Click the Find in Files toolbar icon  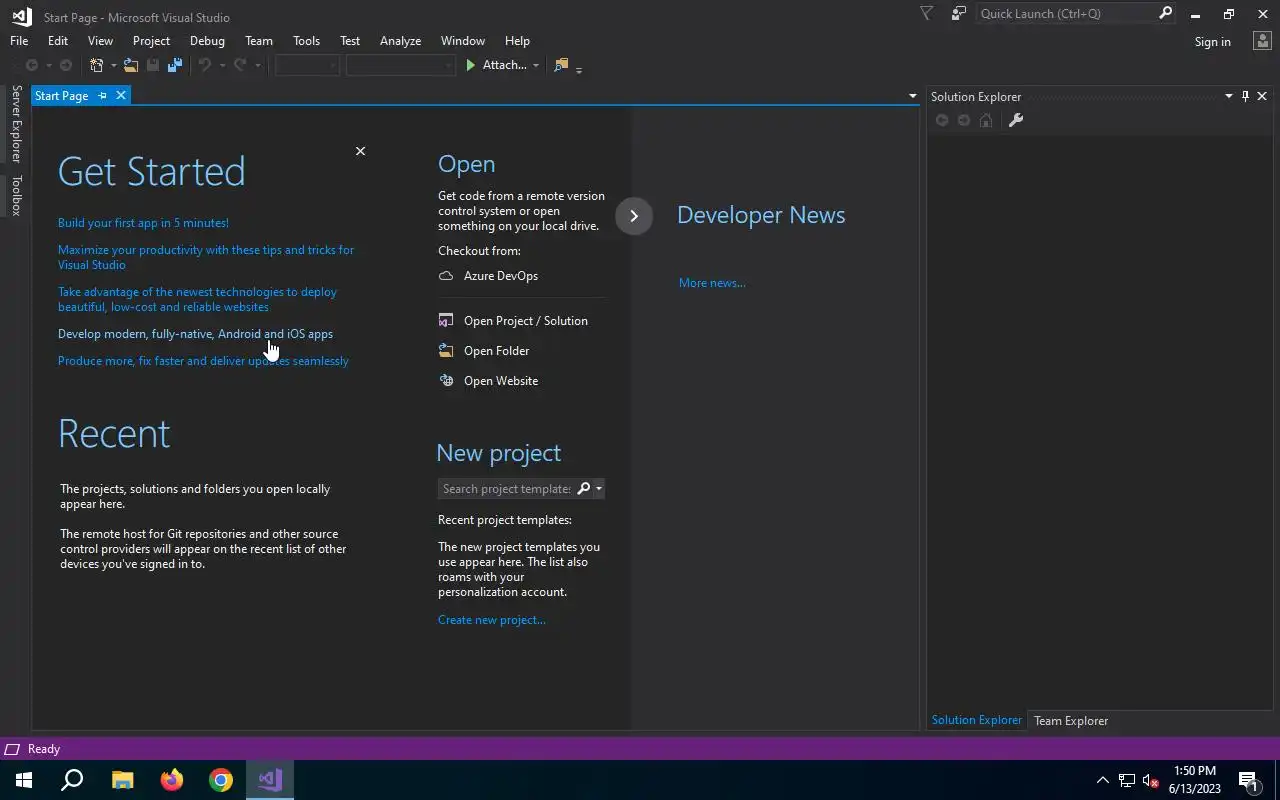pyautogui.click(x=561, y=65)
